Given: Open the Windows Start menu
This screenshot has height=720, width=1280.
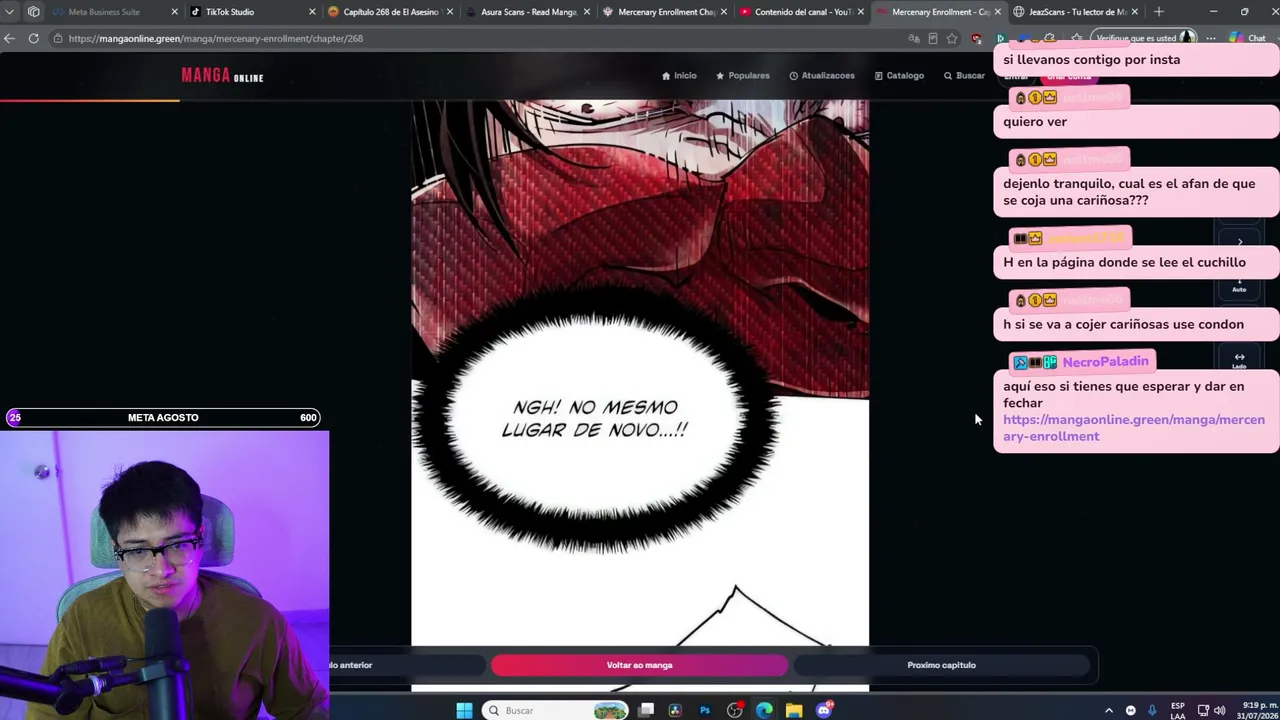Looking at the screenshot, I should click(464, 710).
